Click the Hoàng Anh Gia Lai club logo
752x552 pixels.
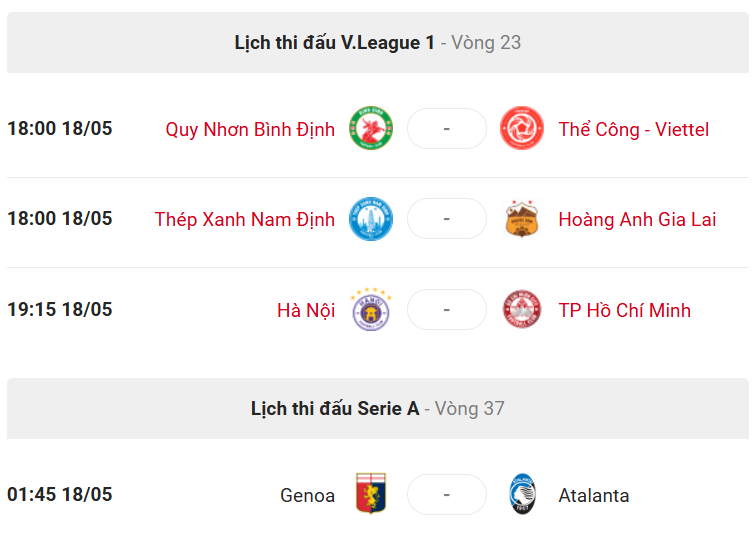click(522, 219)
